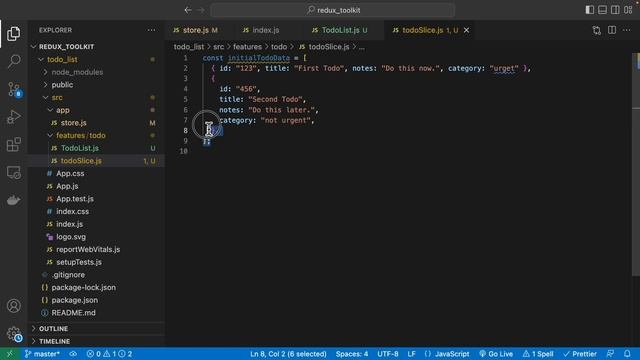Click the redux_toolkit command center search
The height and width of the screenshot is (360, 640).
point(333,10)
